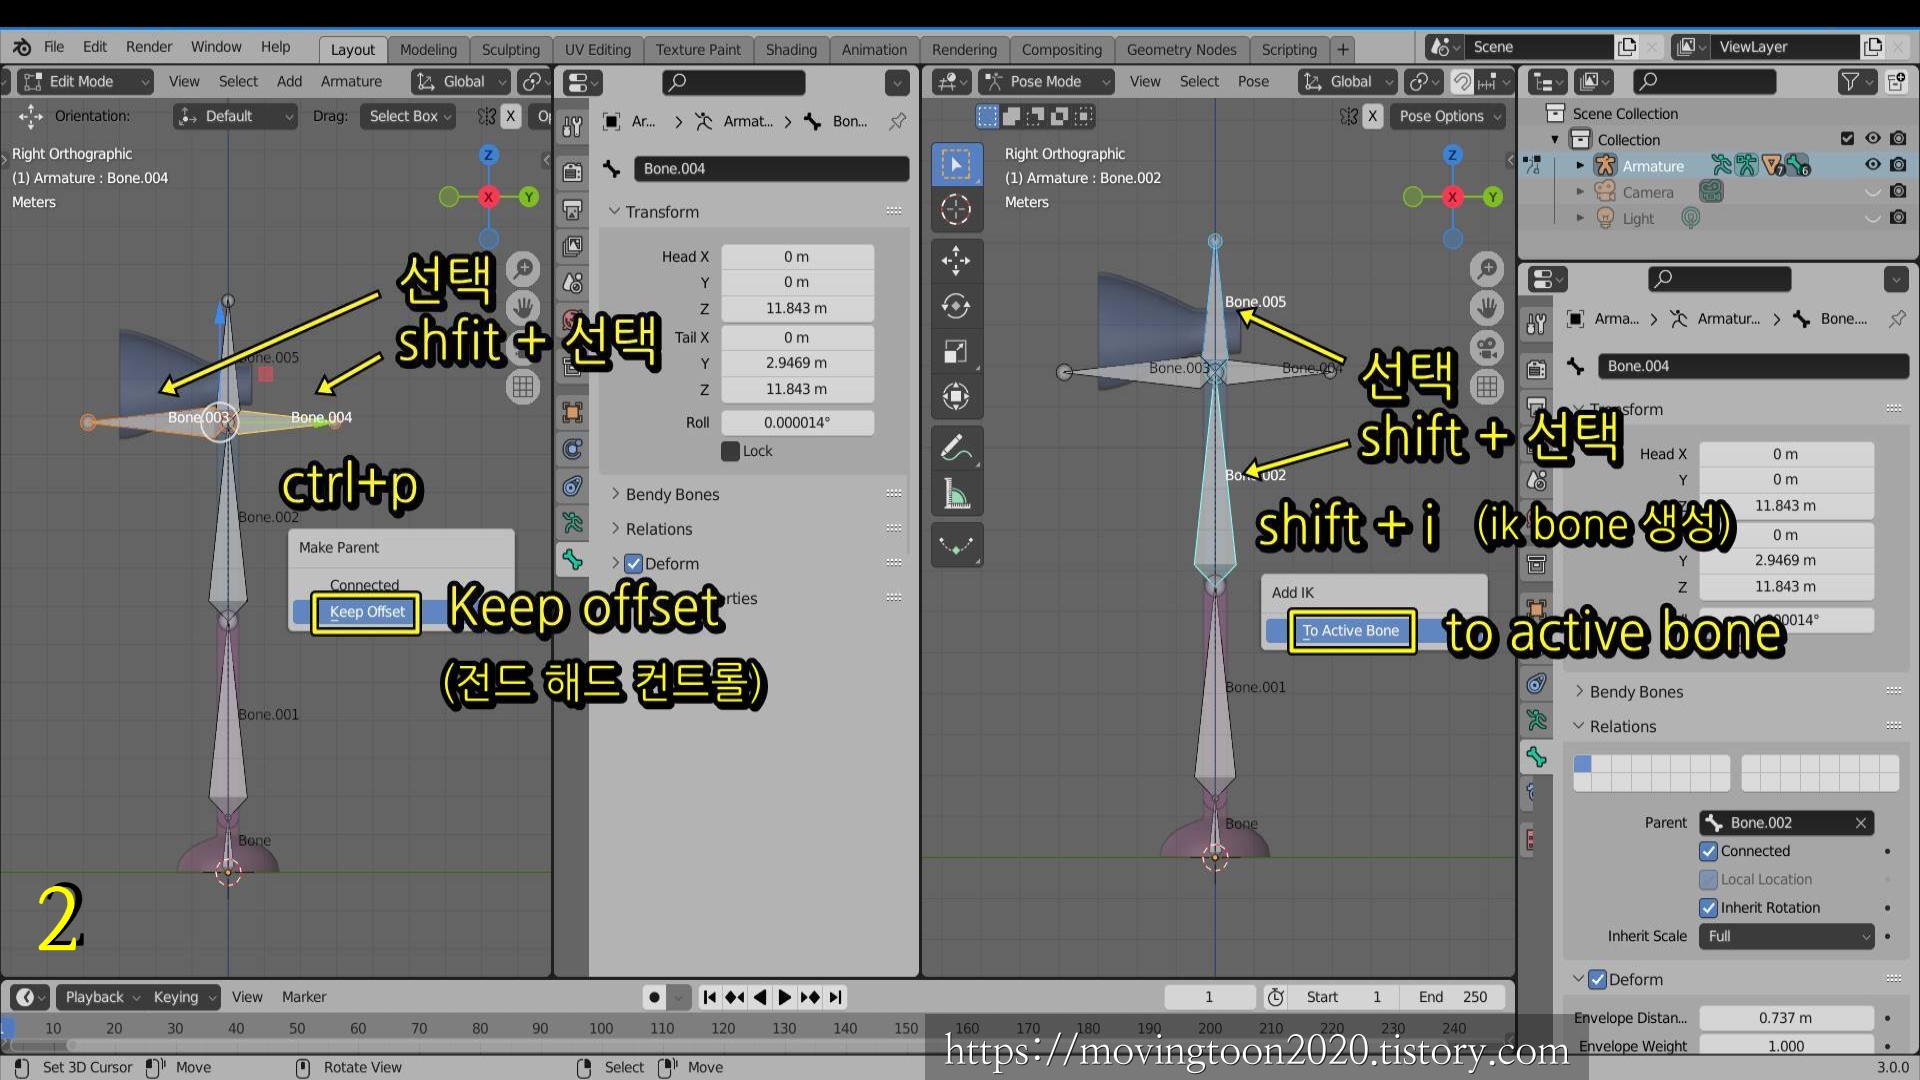Toggle the Inherit Rotation checkbox
This screenshot has width=1920, height=1080.
pos(1709,908)
